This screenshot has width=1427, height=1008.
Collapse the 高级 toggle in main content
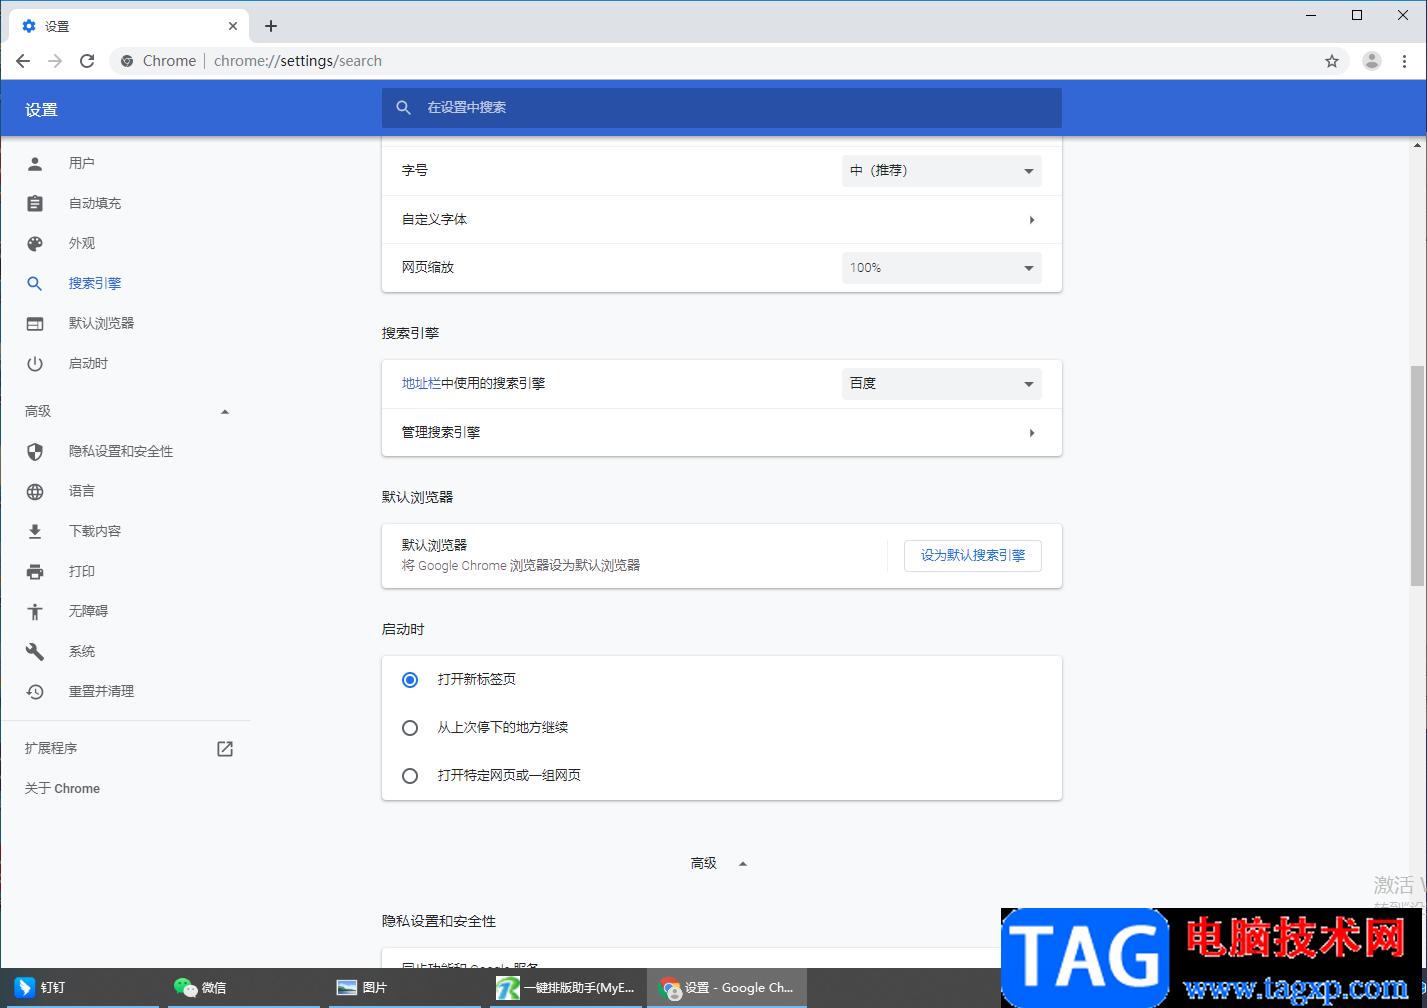pos(743,863)
